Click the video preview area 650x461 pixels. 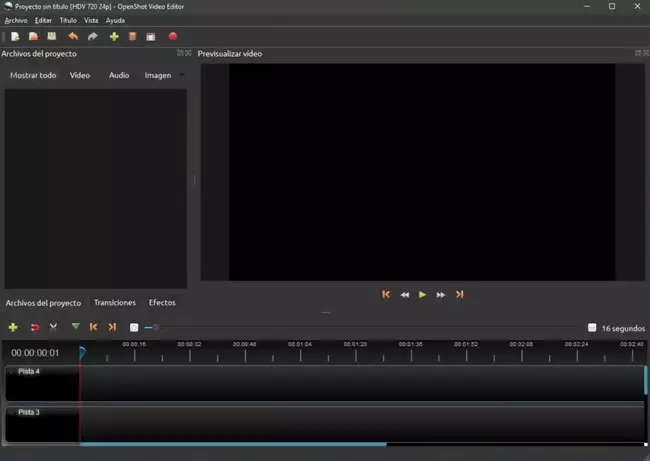[422, 172]
